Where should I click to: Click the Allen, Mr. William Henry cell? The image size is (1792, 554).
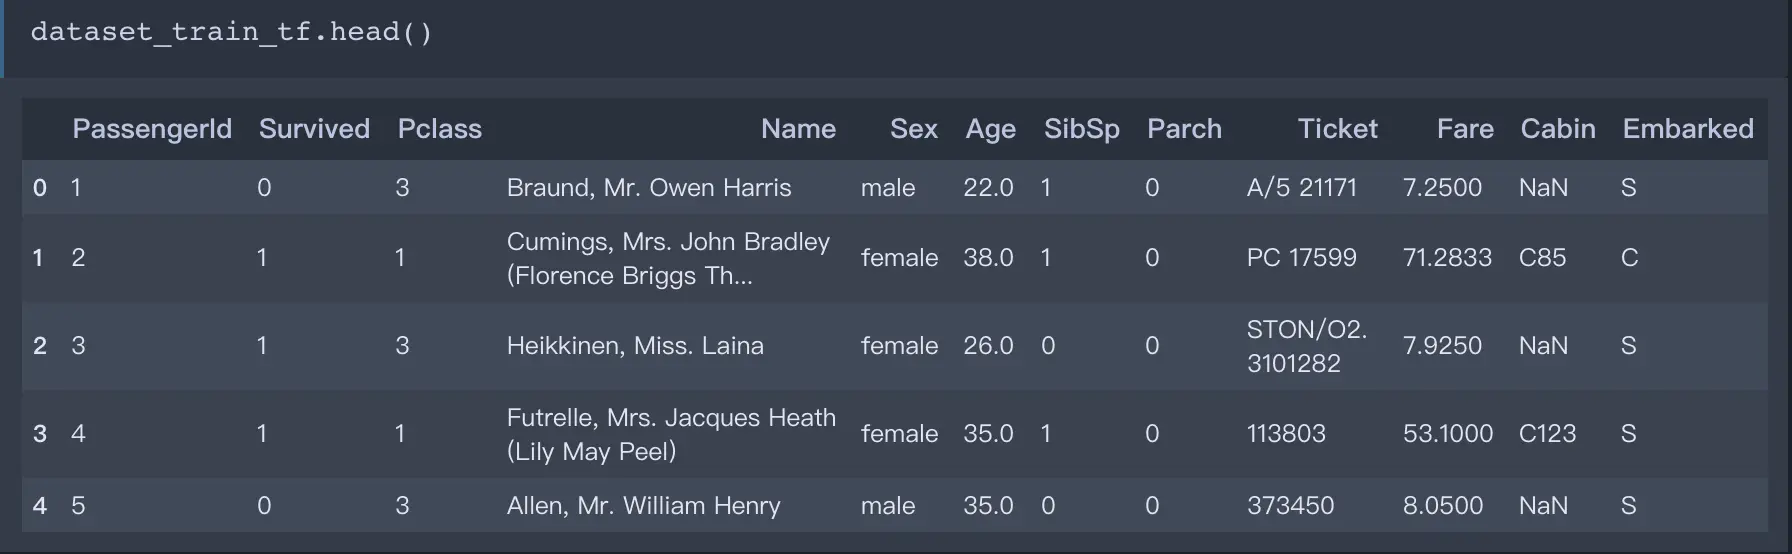click(643, 506)
